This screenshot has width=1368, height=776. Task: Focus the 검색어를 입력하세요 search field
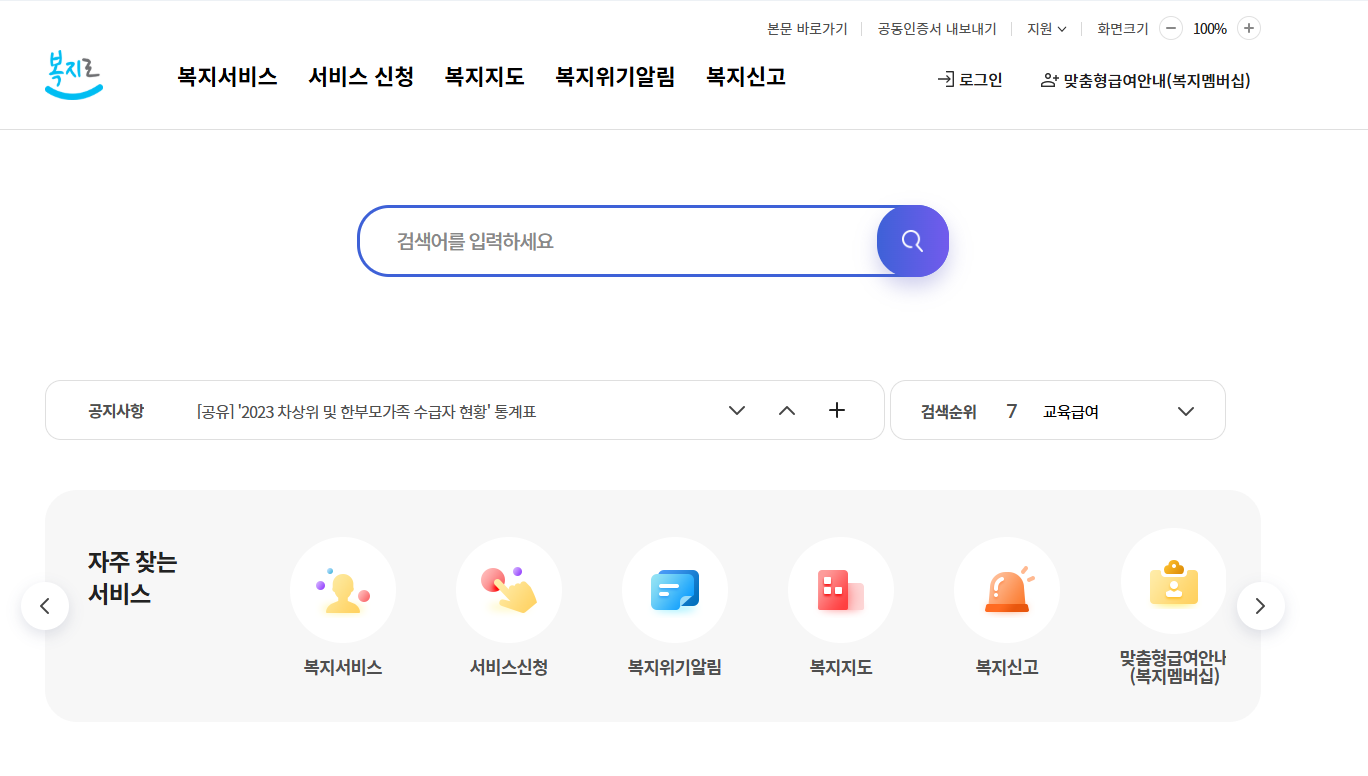pos(618,241)
